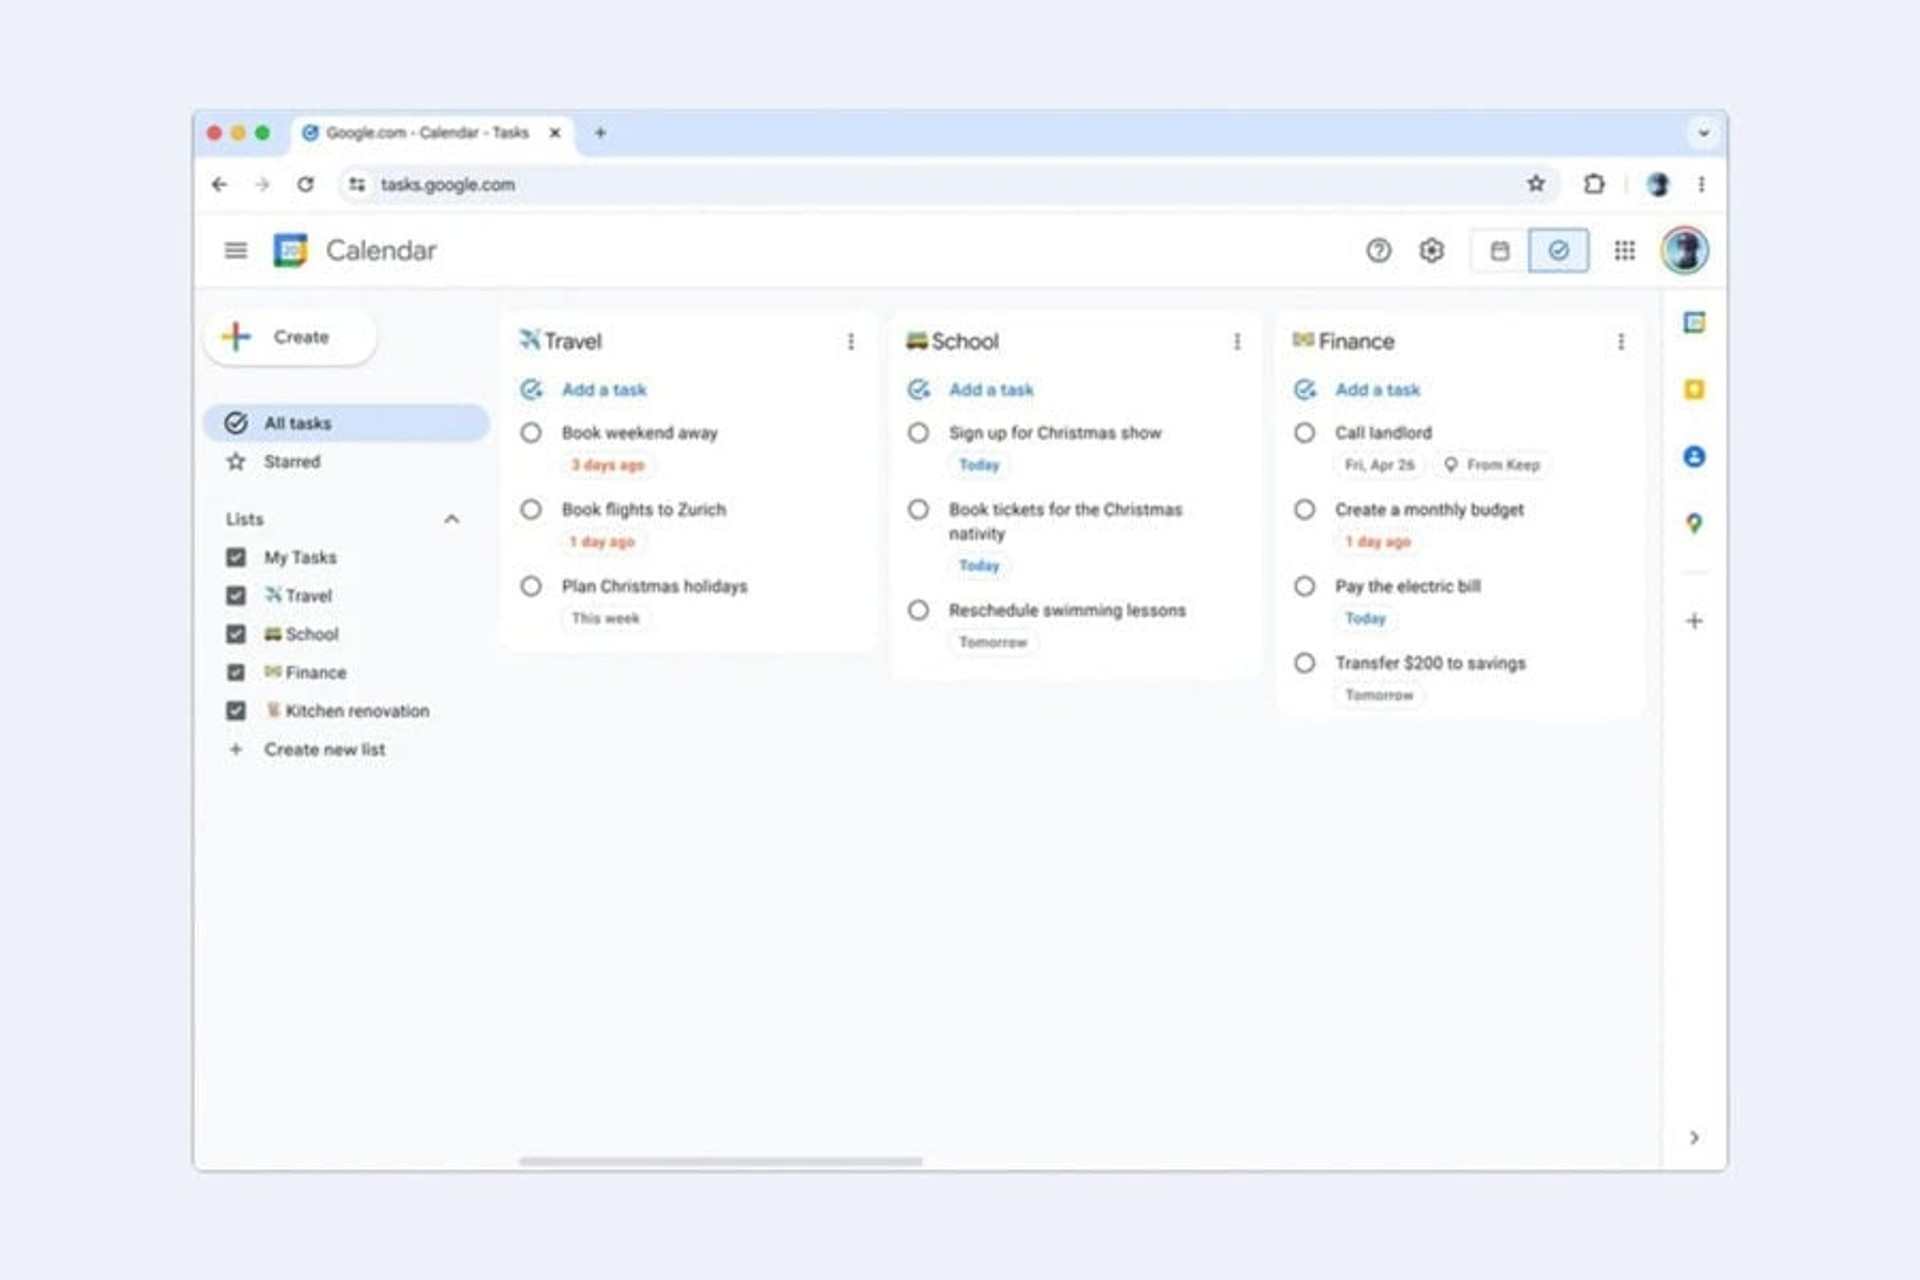Open Travel list options menu
This screenshot has width=1920, height=1280.
[x=851, y=342]
